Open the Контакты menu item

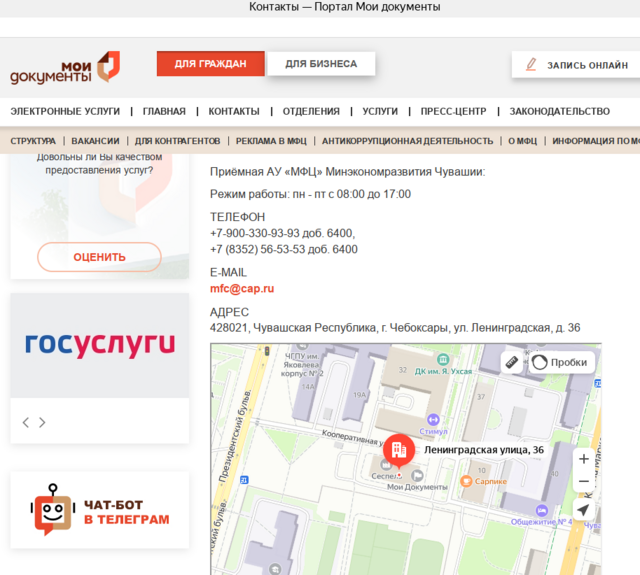(x=234, y=111)
